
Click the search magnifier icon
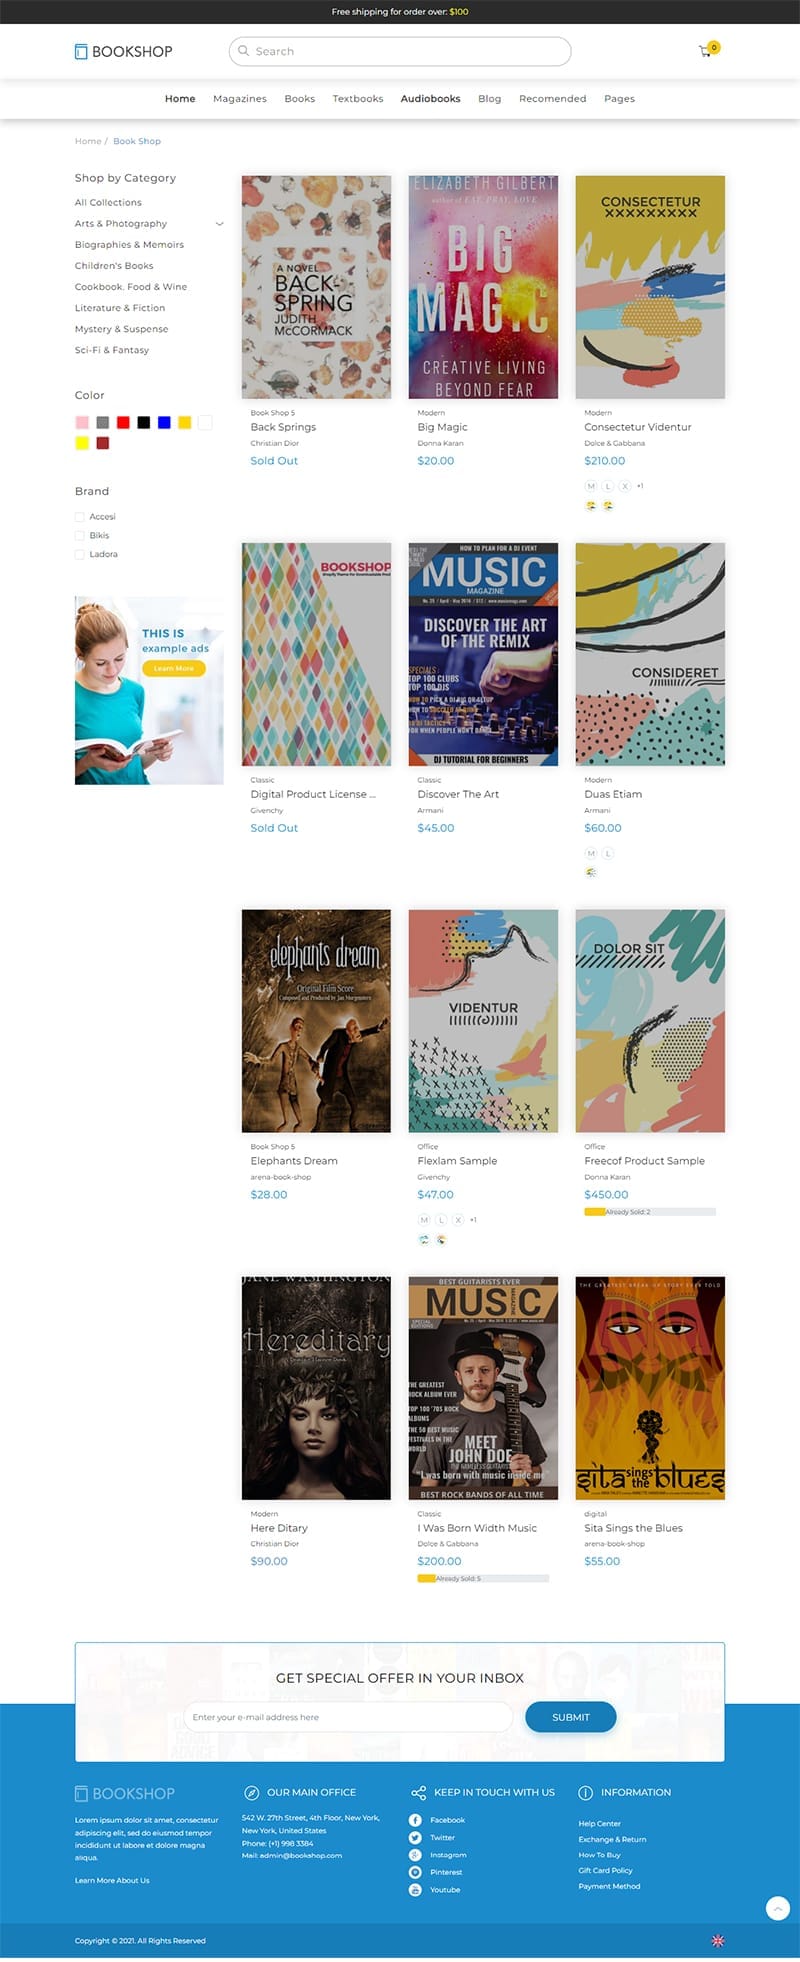pos(243,51)
